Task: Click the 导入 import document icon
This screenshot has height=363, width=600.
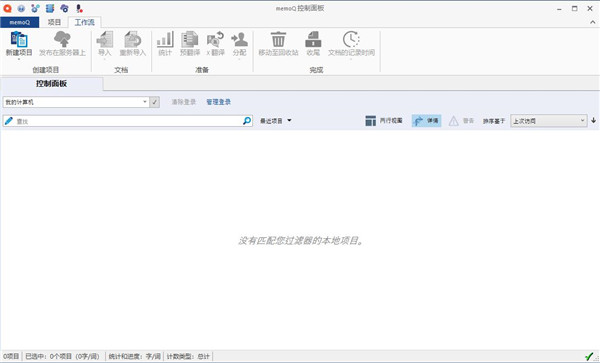Action: point(105,39)
